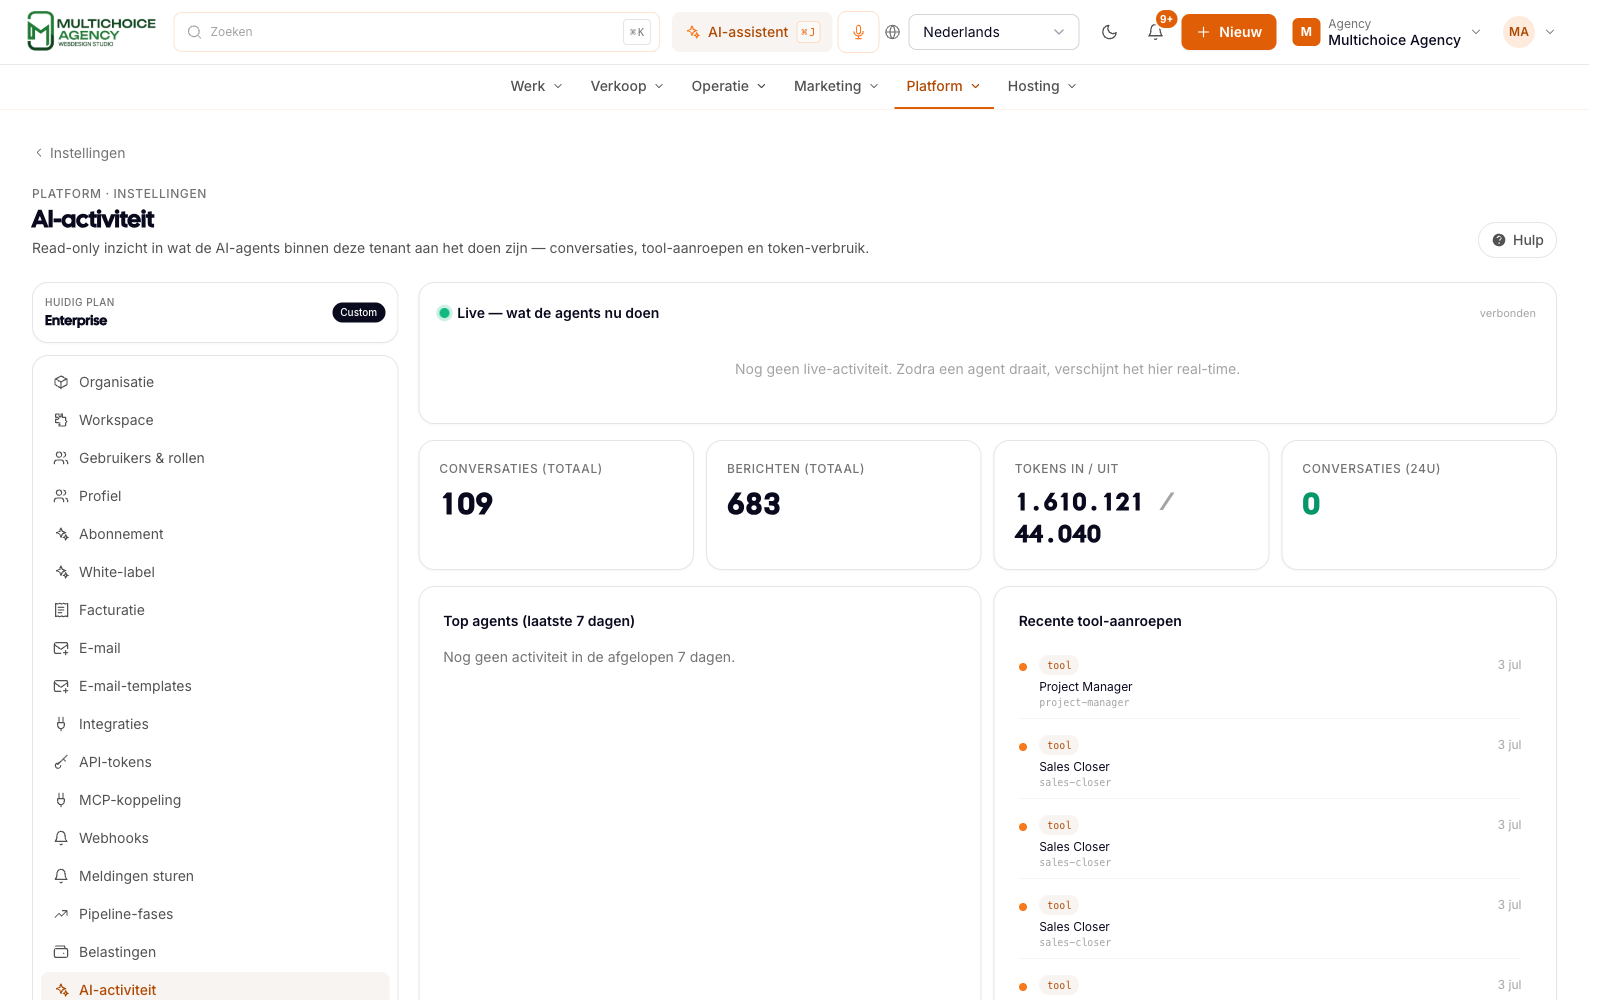
Task: Click the Pipeline-fases trend icon
Action: point(61,914)
